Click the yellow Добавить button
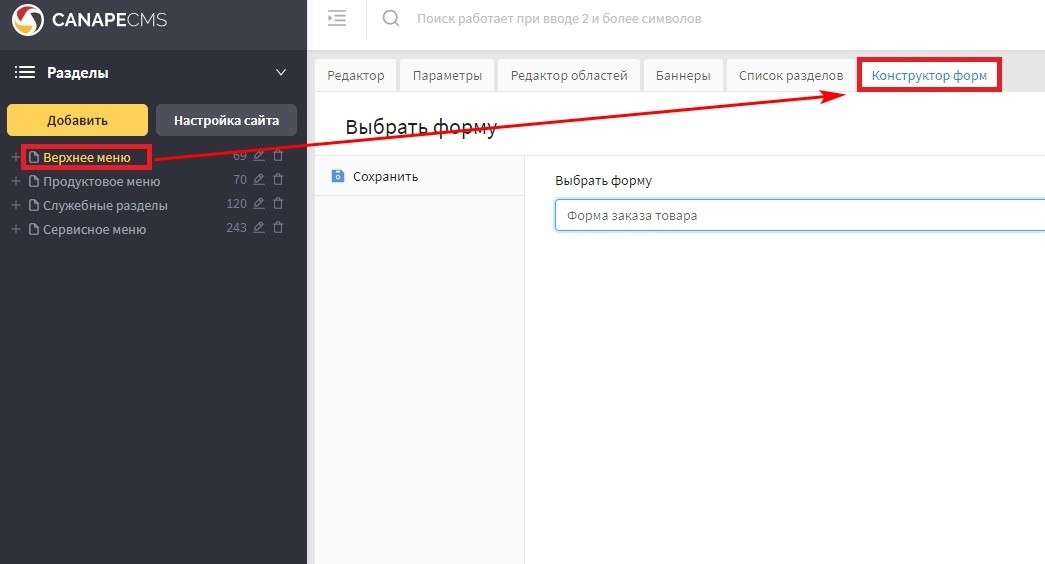This screenshot has height=564, width=1045. [77, 120]
